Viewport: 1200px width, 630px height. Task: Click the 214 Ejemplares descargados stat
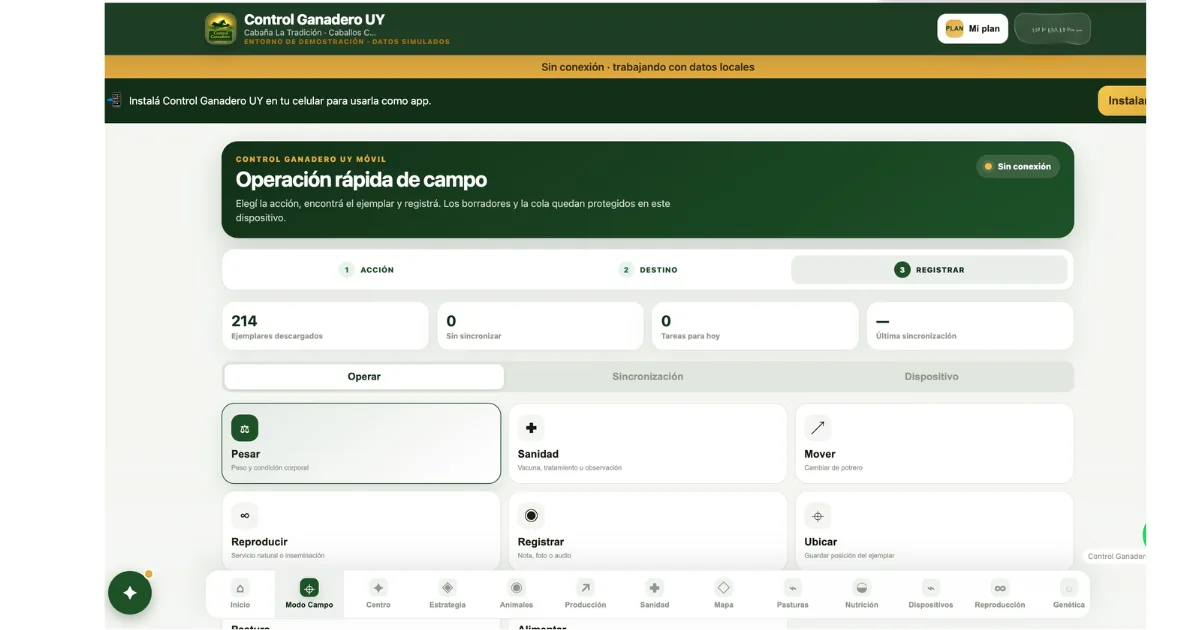(x=325, y=326)
